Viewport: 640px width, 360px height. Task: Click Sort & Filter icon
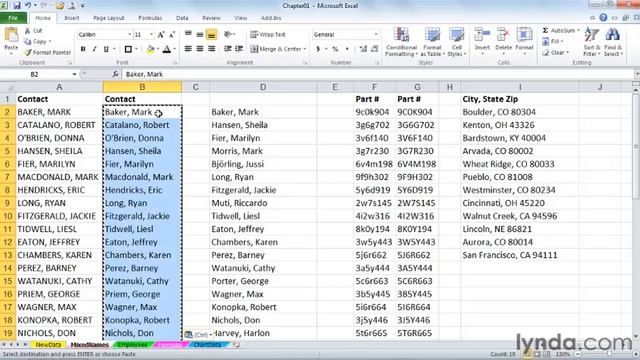[x=591, y=35]
